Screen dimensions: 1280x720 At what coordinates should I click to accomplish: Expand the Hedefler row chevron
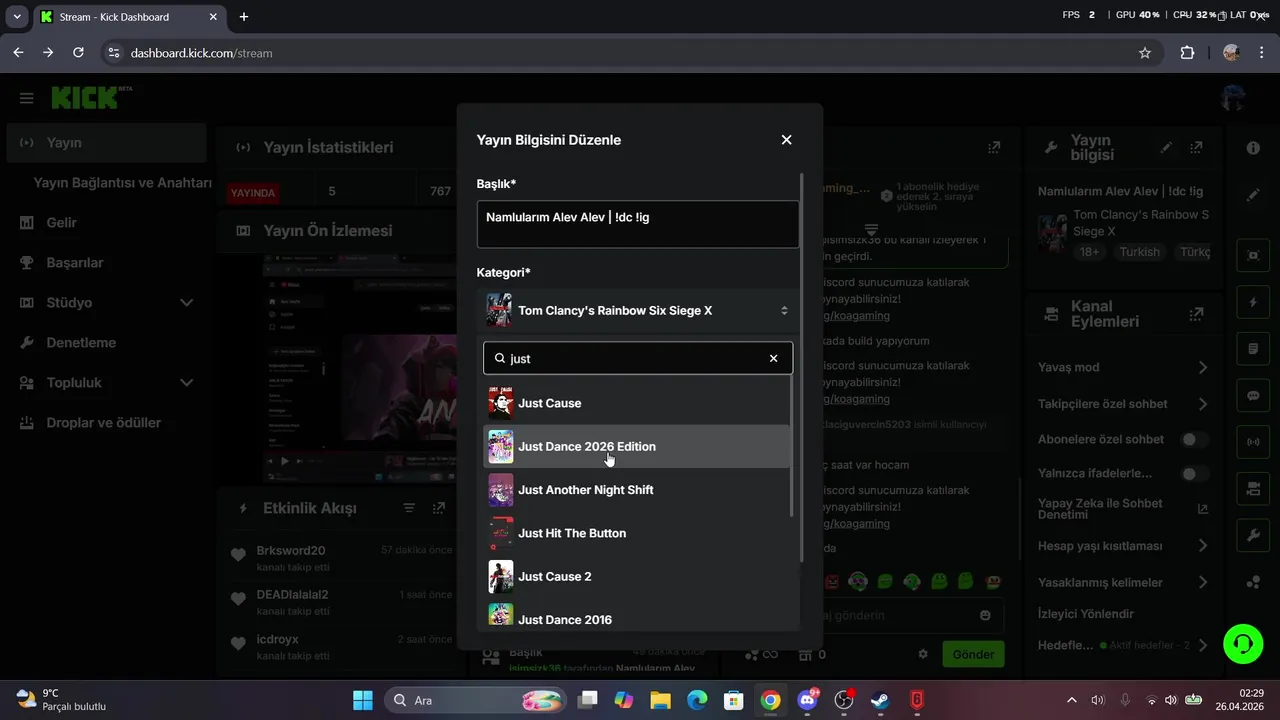click(x=1203, y=646)
